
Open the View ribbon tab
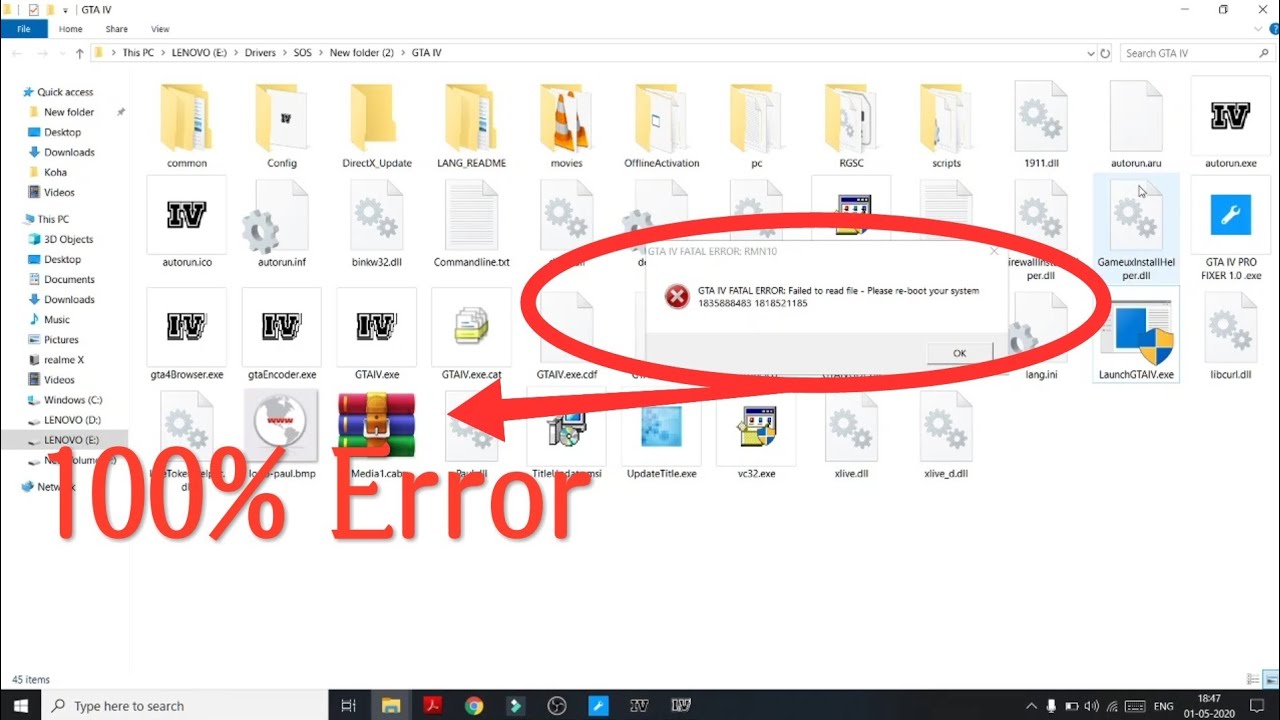[160, 29]
